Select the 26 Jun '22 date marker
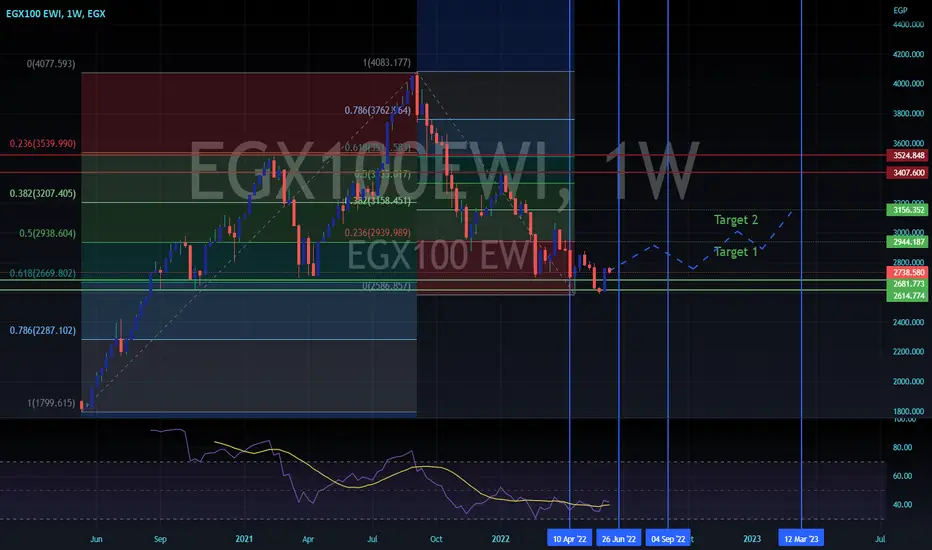932x550 pixels. pyautogui.click(x=619, y=539)
